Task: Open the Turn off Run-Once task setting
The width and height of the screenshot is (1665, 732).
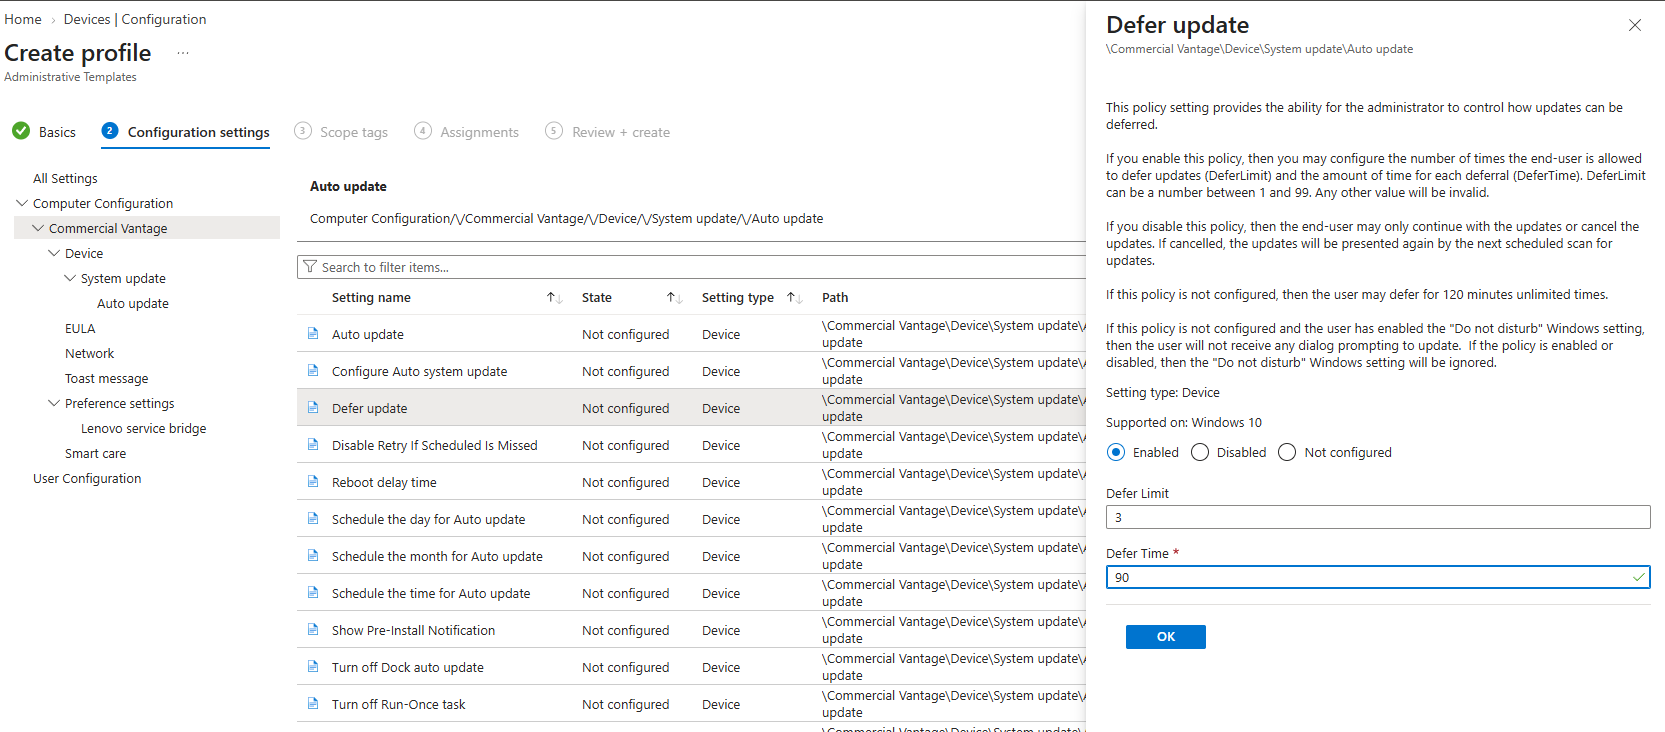Action: pos(399,705)
